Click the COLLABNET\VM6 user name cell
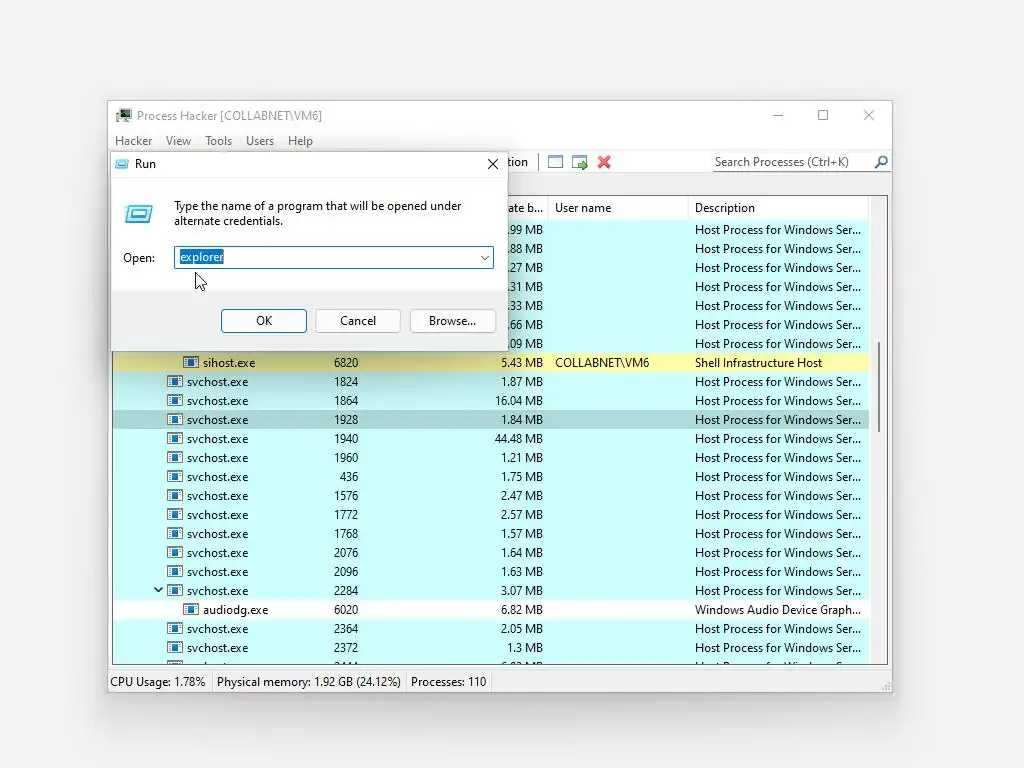Screen dimensions: 1024x768 (601, 362)
